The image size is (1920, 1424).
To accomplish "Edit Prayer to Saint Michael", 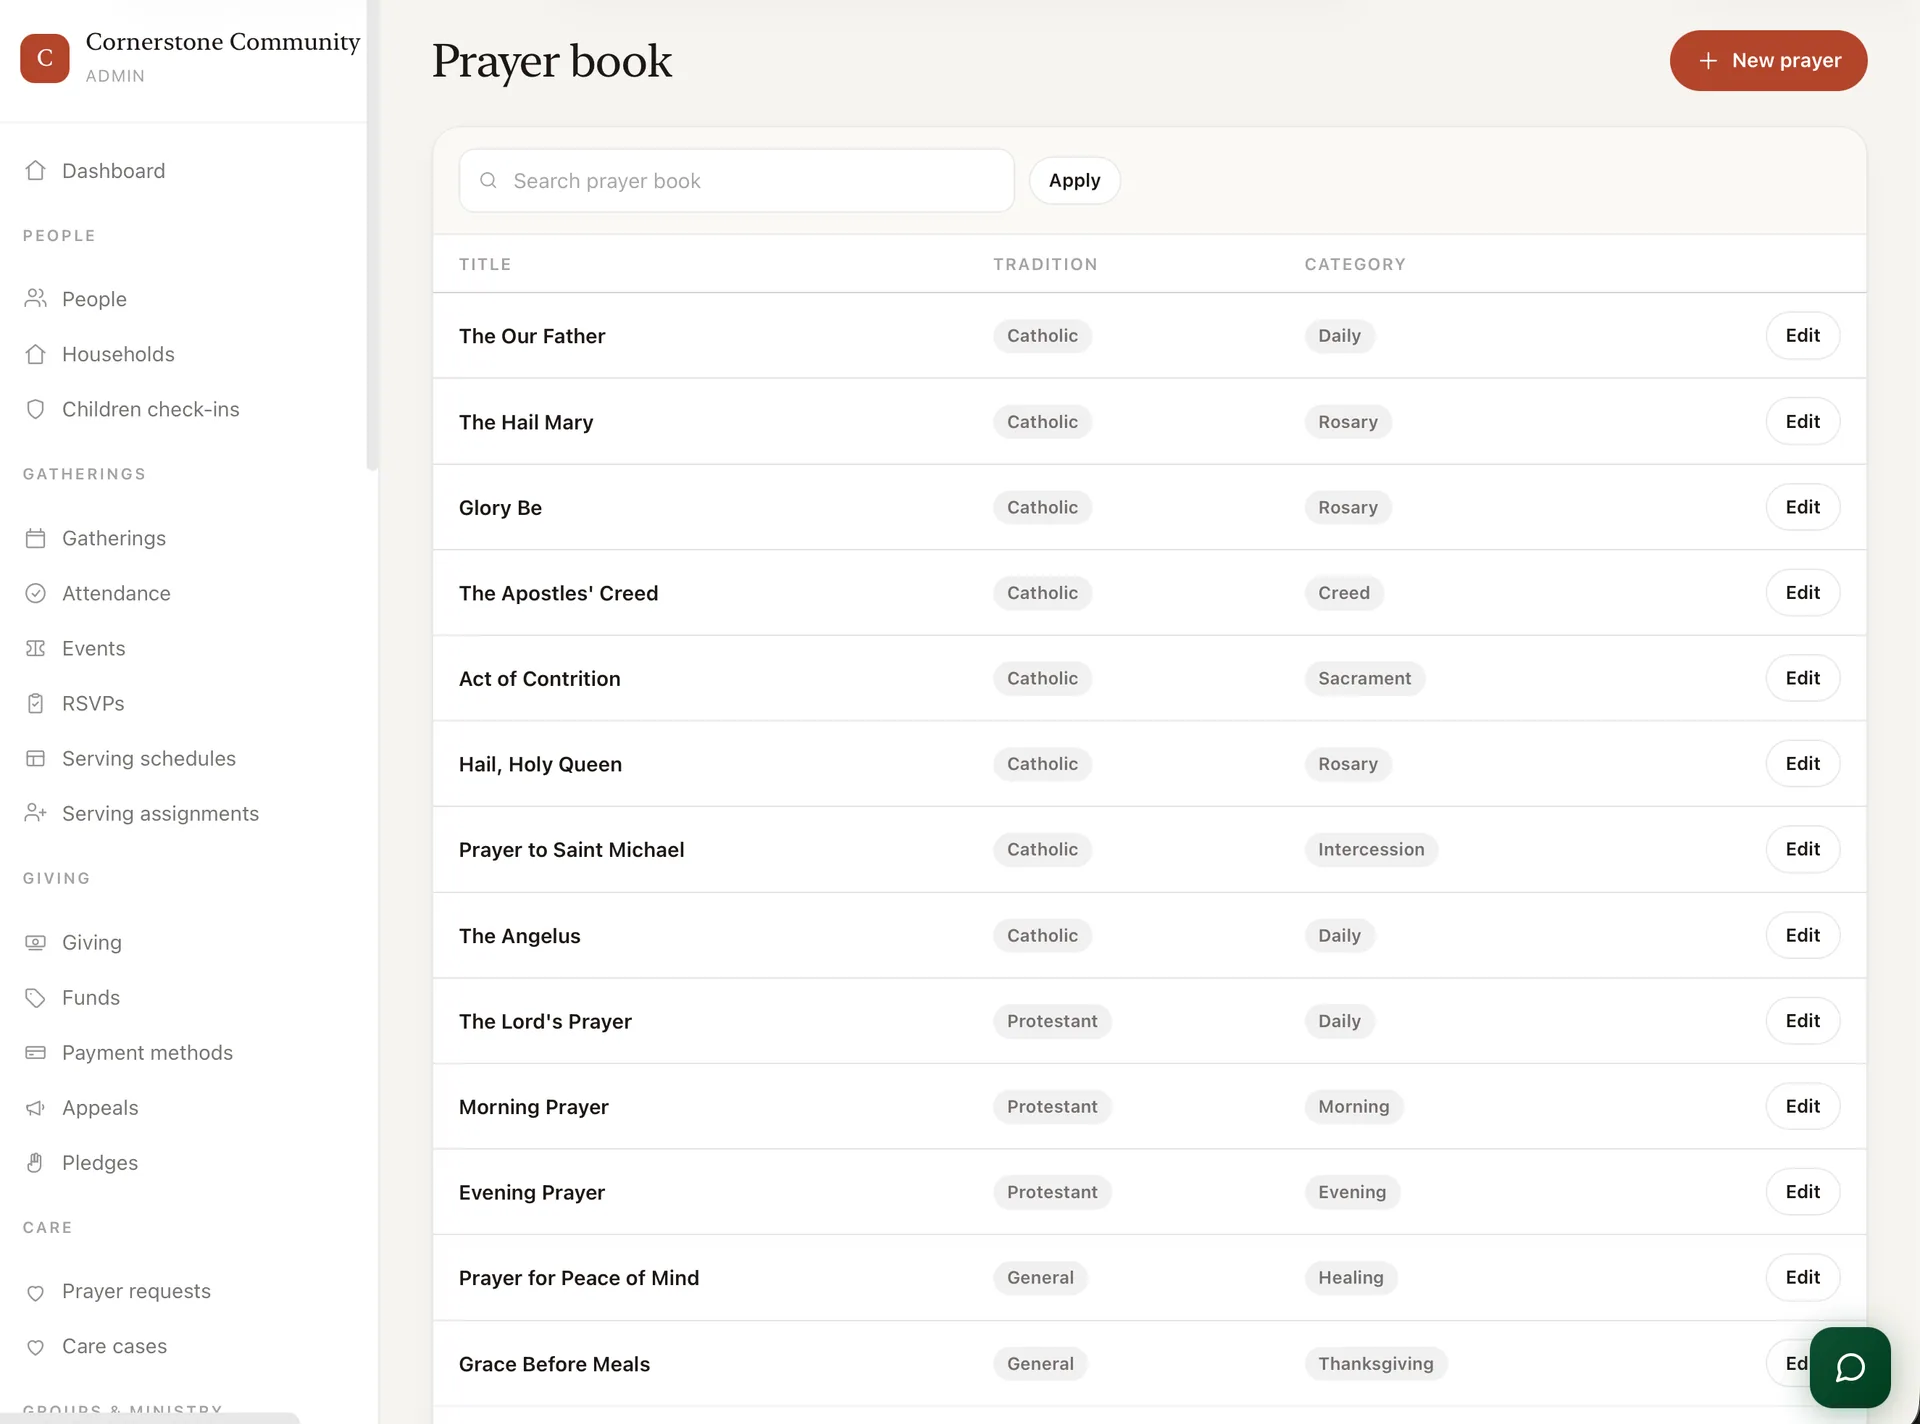I will click(x=1802, y=849).
